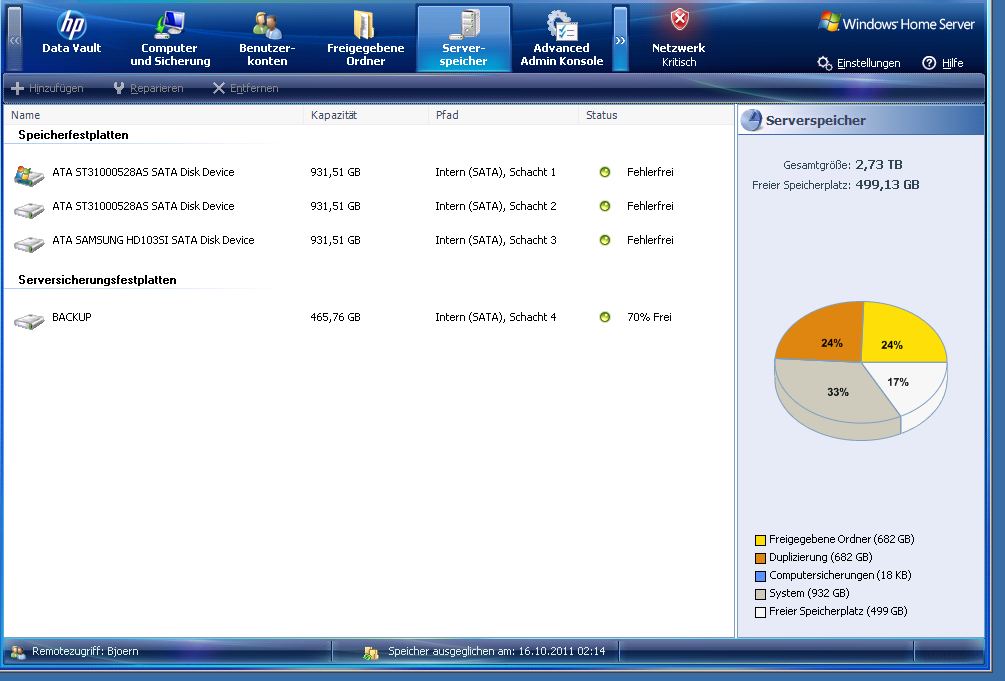This screenshot has width=1005, height=681.
Task: Sort by the Pfad column header
Action: tap(503, 115)
